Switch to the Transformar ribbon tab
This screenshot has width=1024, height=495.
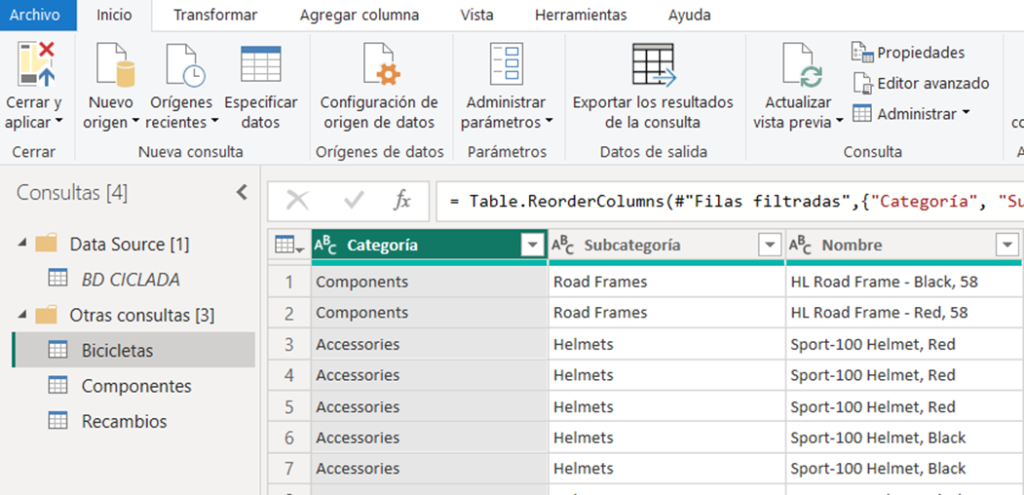point(215,15)
